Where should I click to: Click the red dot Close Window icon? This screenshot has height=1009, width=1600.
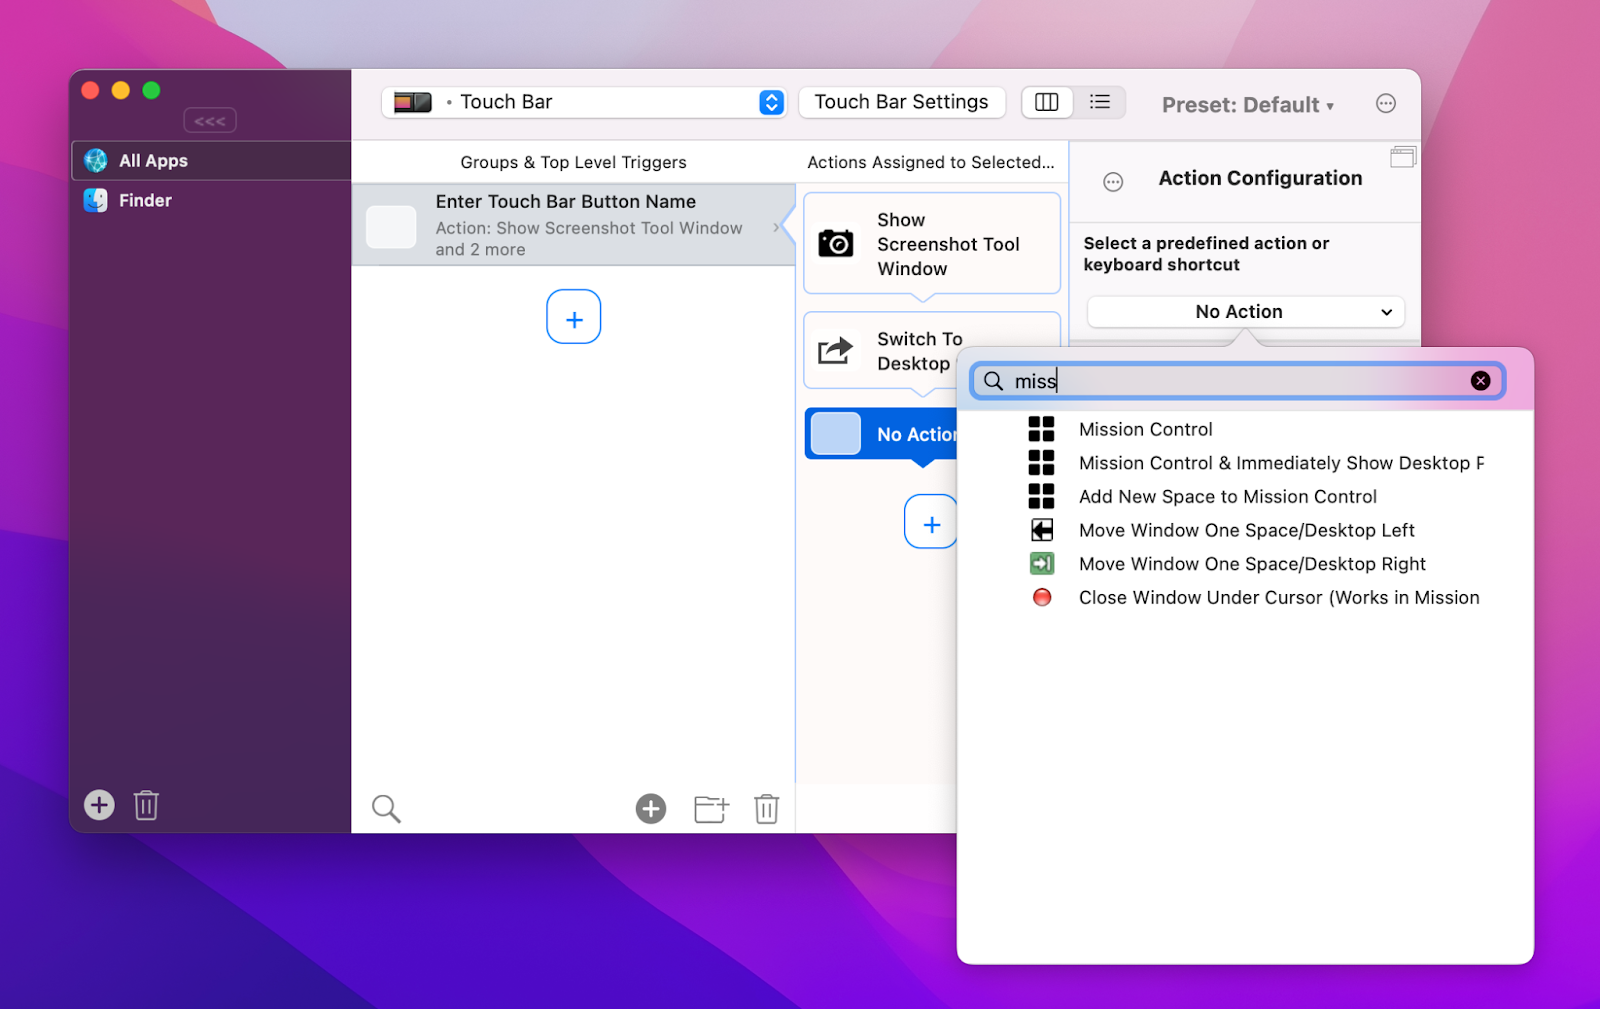1042,598
